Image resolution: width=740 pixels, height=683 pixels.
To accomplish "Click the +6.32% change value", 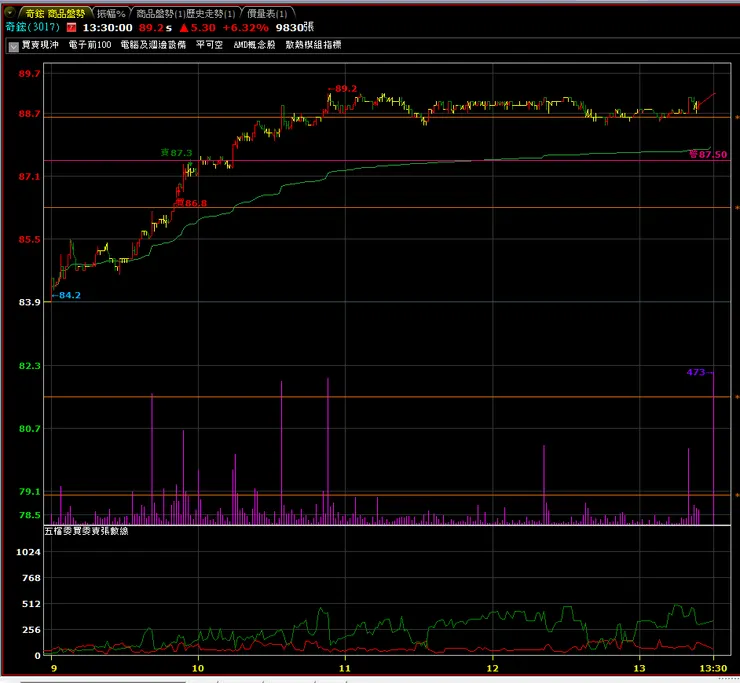I will (x=245, y=28).
